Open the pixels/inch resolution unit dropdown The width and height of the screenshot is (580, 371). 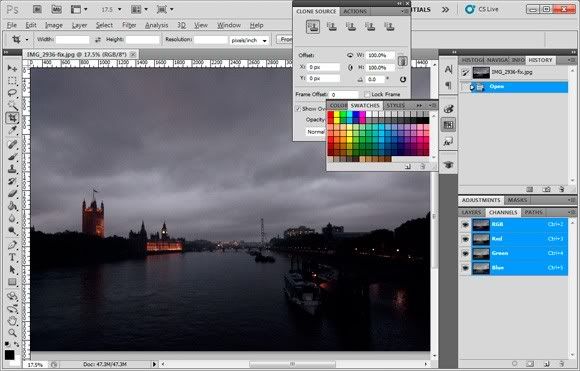tap(249, 40)
